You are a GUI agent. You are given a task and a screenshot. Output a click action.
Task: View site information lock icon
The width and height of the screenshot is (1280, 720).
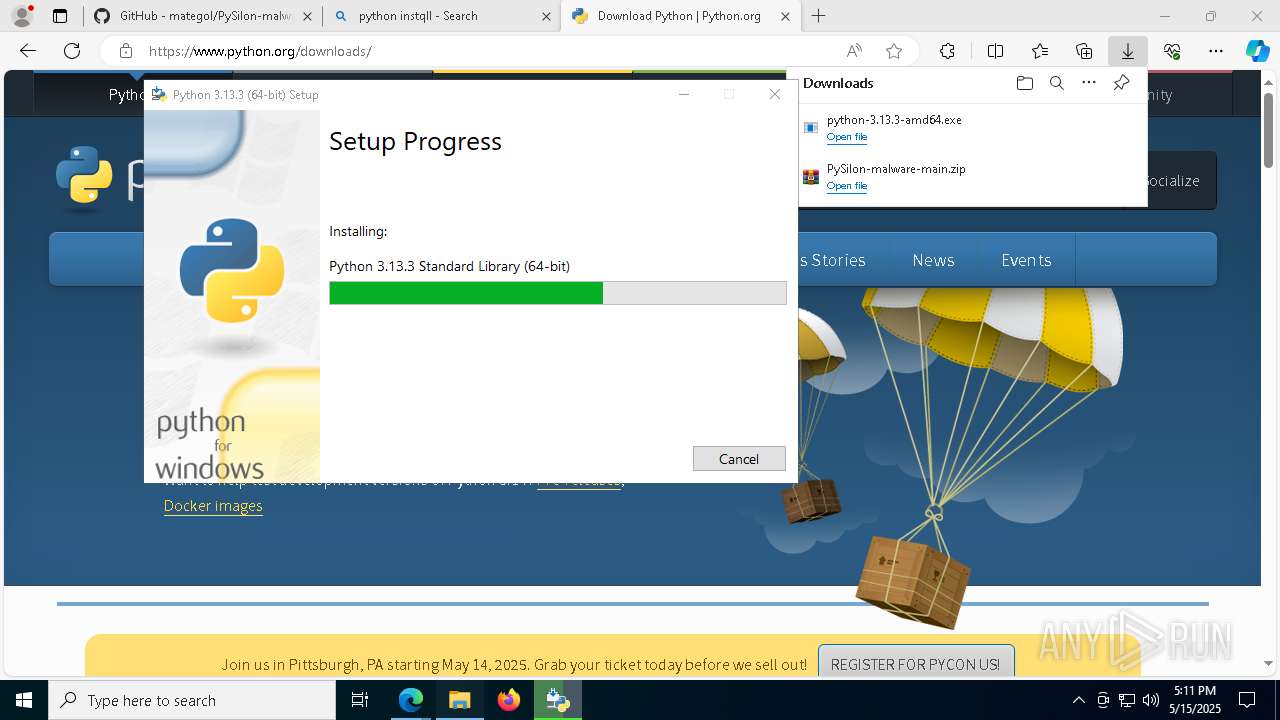coord(125,51)
